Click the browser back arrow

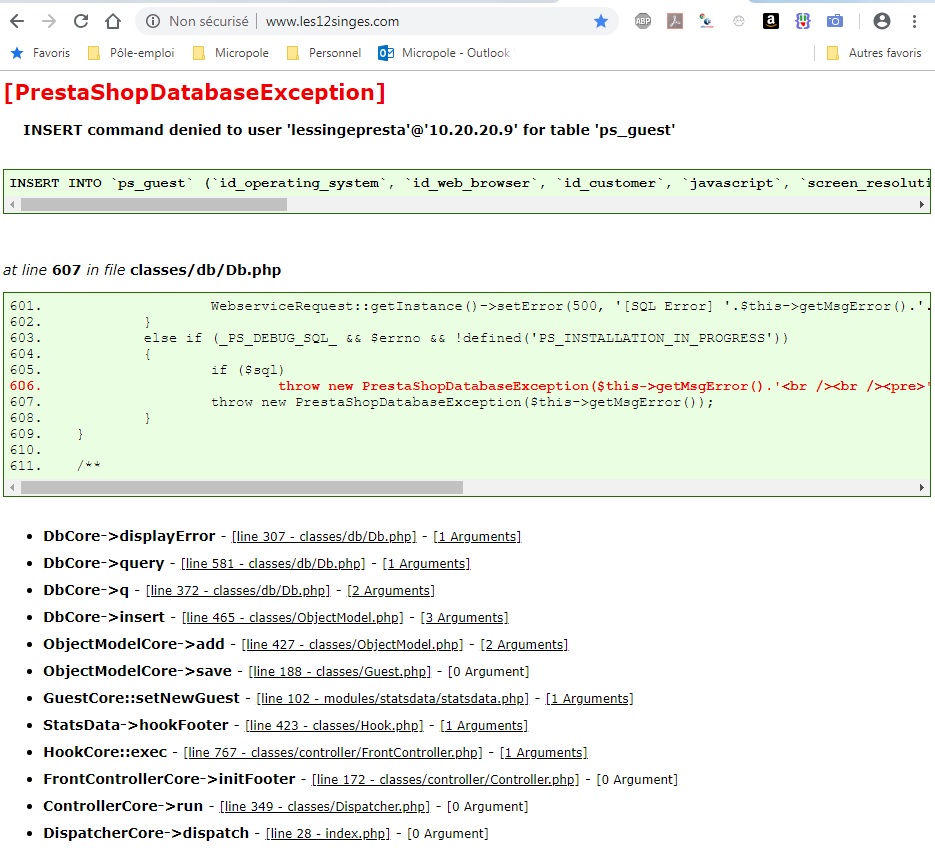[17, 21]
